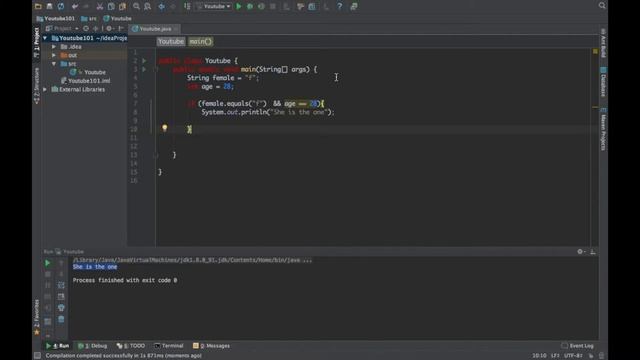Rerun Youtube in the Run panel

pos(48,263)
